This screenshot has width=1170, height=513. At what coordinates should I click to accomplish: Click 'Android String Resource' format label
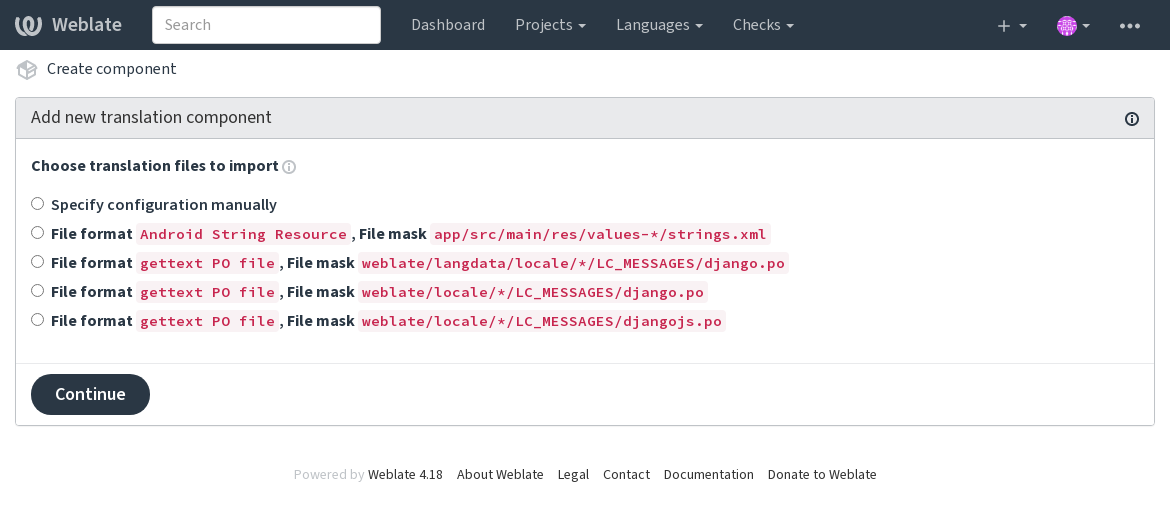click(243, 234)
